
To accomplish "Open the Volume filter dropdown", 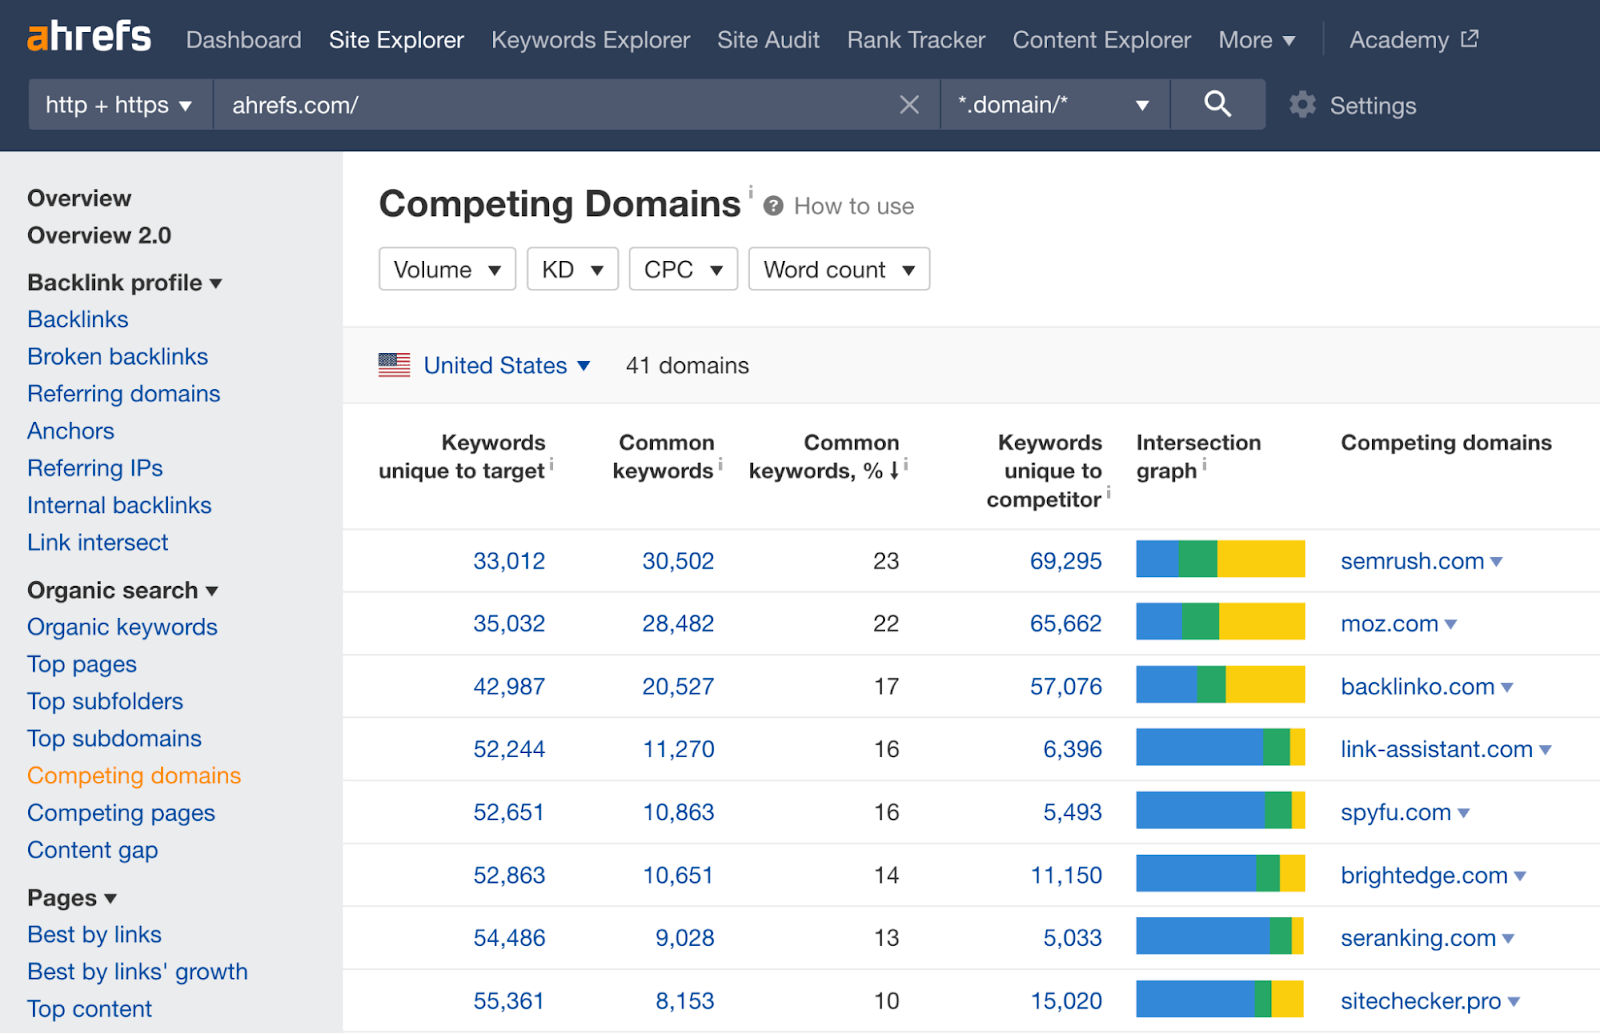I will (x=447, y=269).
